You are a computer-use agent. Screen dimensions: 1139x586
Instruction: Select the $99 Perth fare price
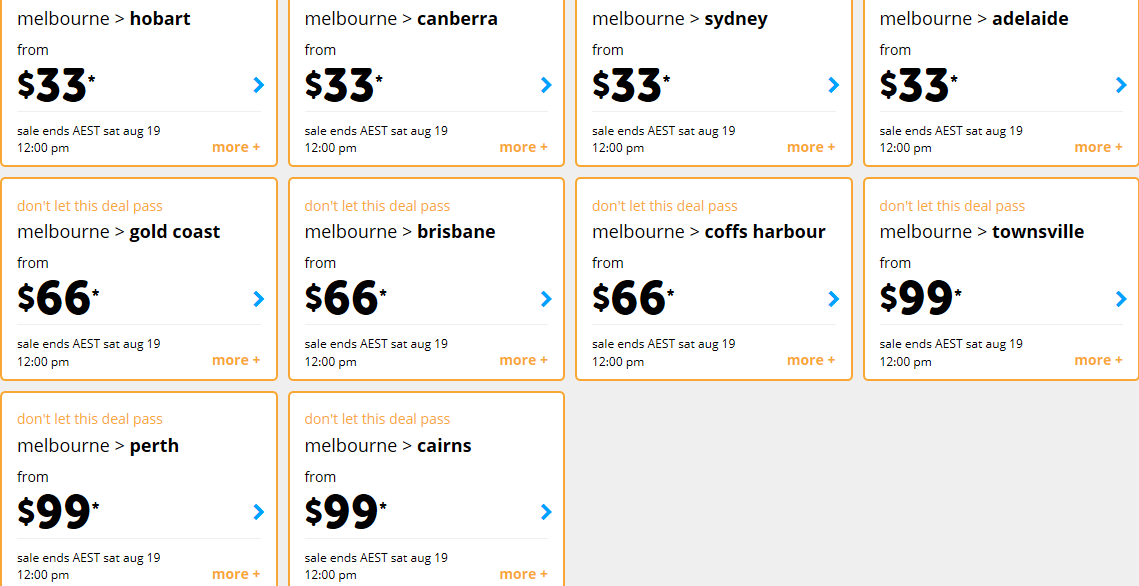(x=57, y=512)
